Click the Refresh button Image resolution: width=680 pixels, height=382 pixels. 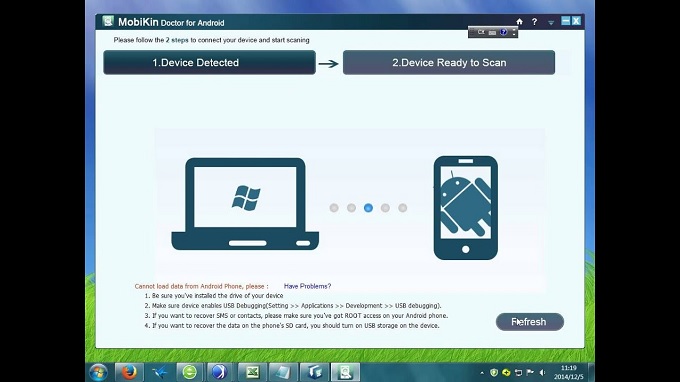click(530, 322)
